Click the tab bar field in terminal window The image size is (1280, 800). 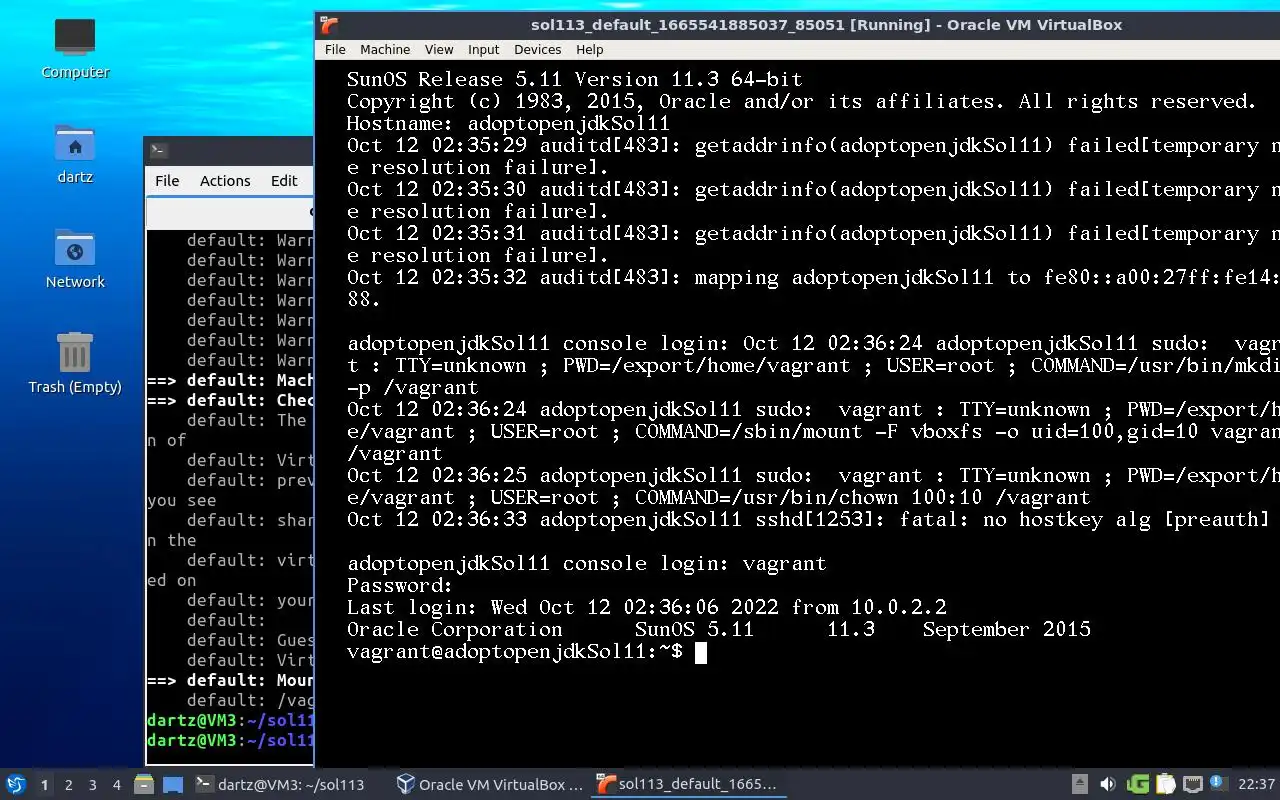230,213
